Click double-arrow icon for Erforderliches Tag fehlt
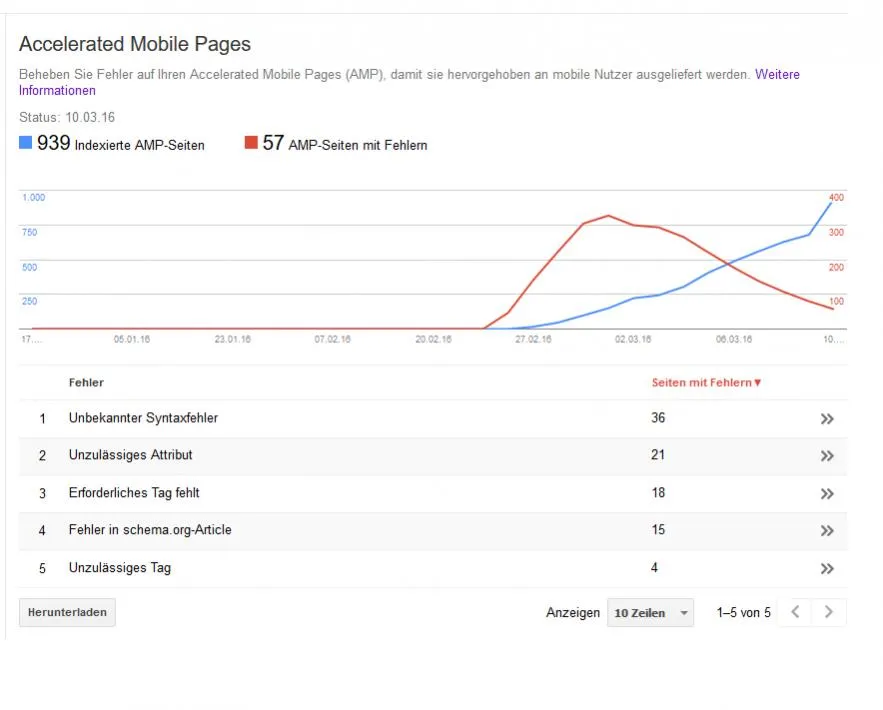 click(x=827, y=494)
